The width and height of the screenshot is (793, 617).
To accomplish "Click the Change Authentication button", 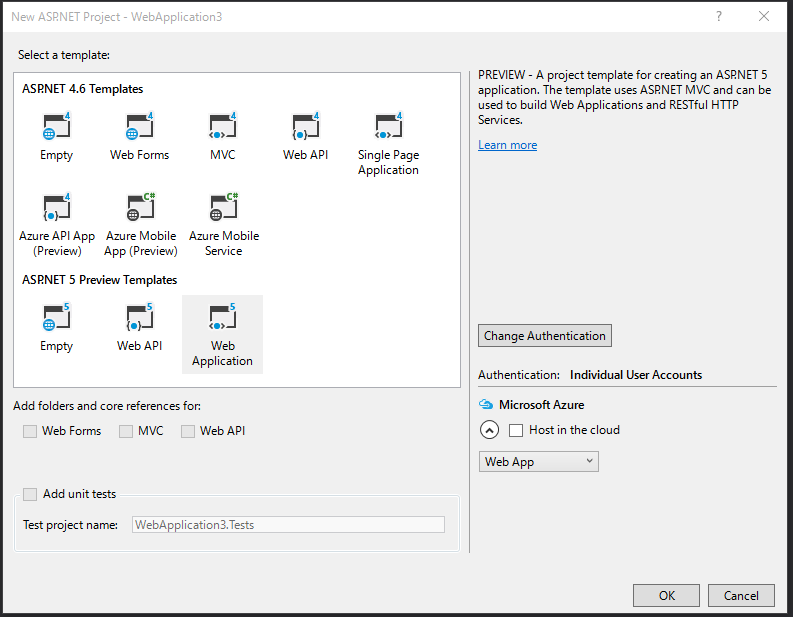I will click(545, 336).
